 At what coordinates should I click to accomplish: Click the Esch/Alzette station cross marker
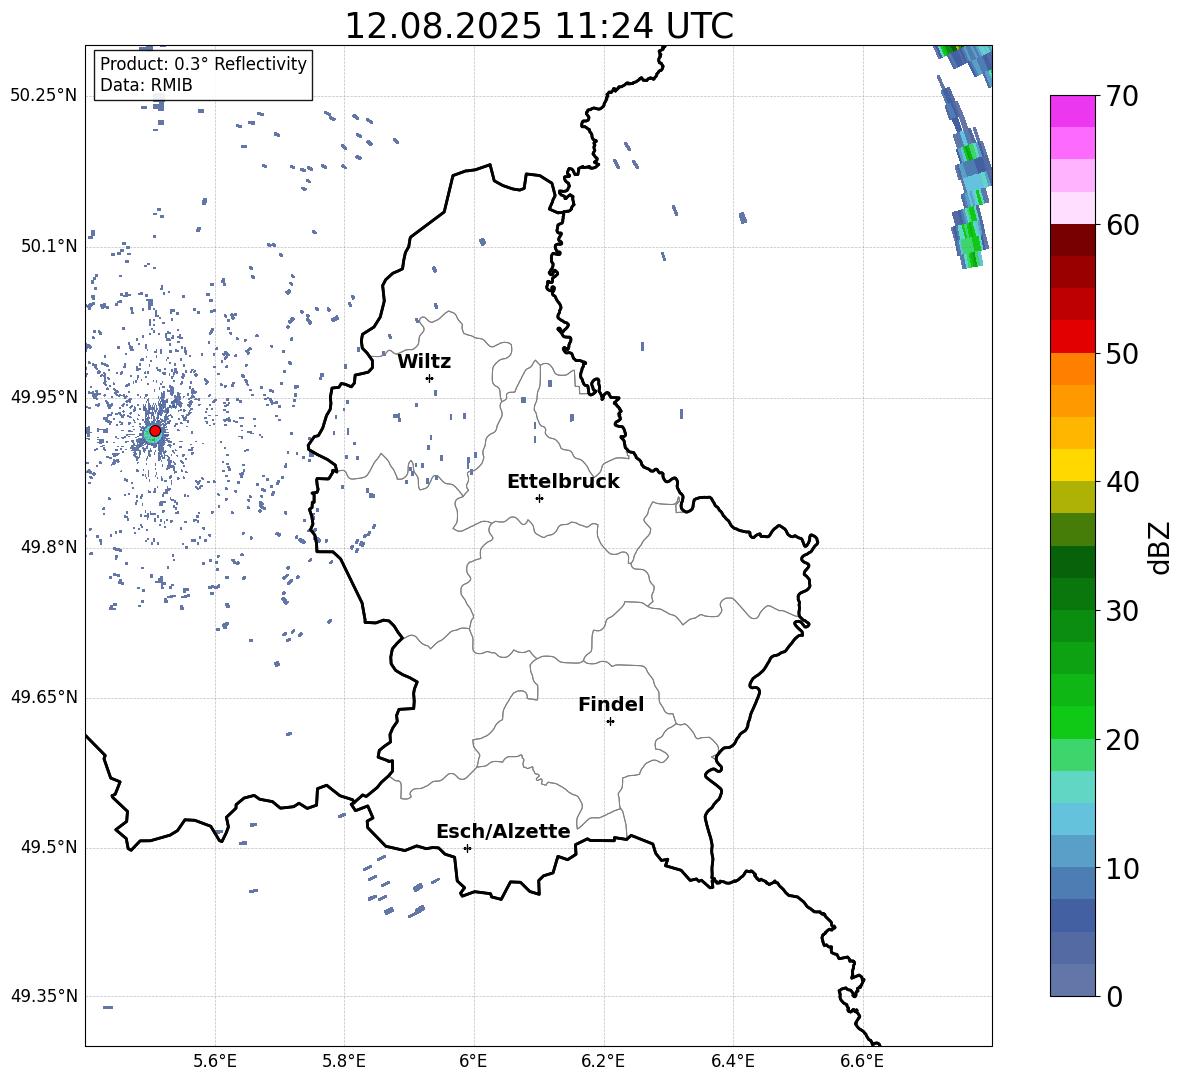pyautogui.click(x=467, y=848)
